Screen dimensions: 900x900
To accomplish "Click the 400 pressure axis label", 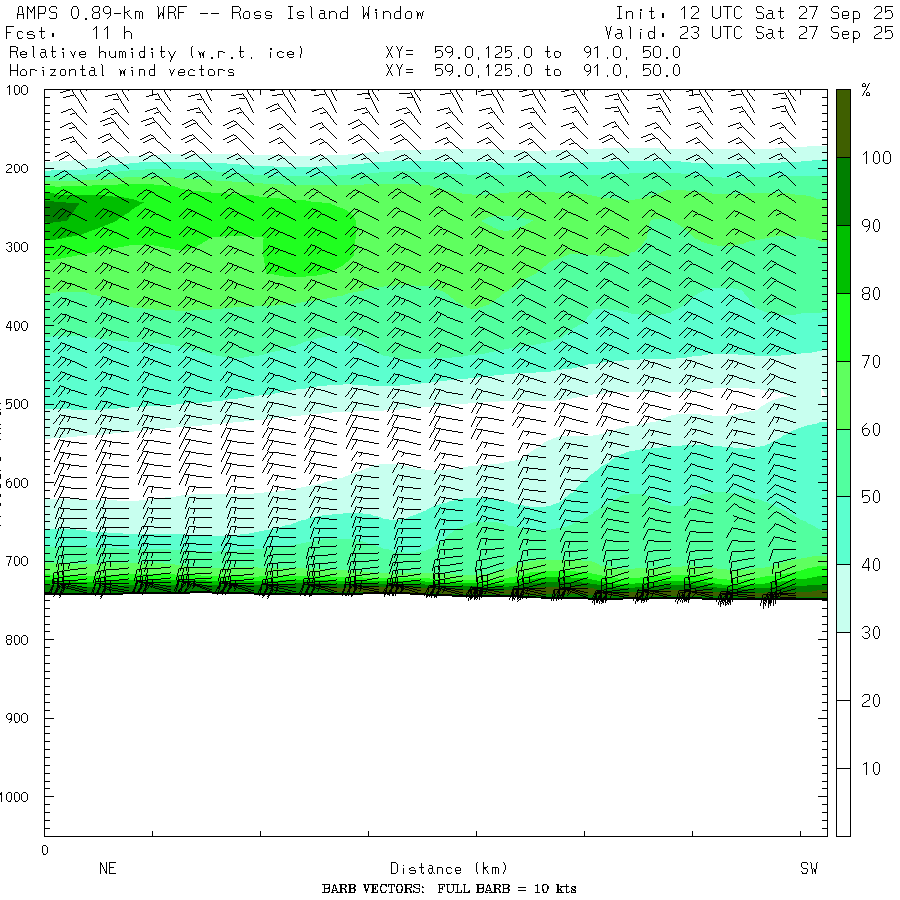I will [17, 326].
